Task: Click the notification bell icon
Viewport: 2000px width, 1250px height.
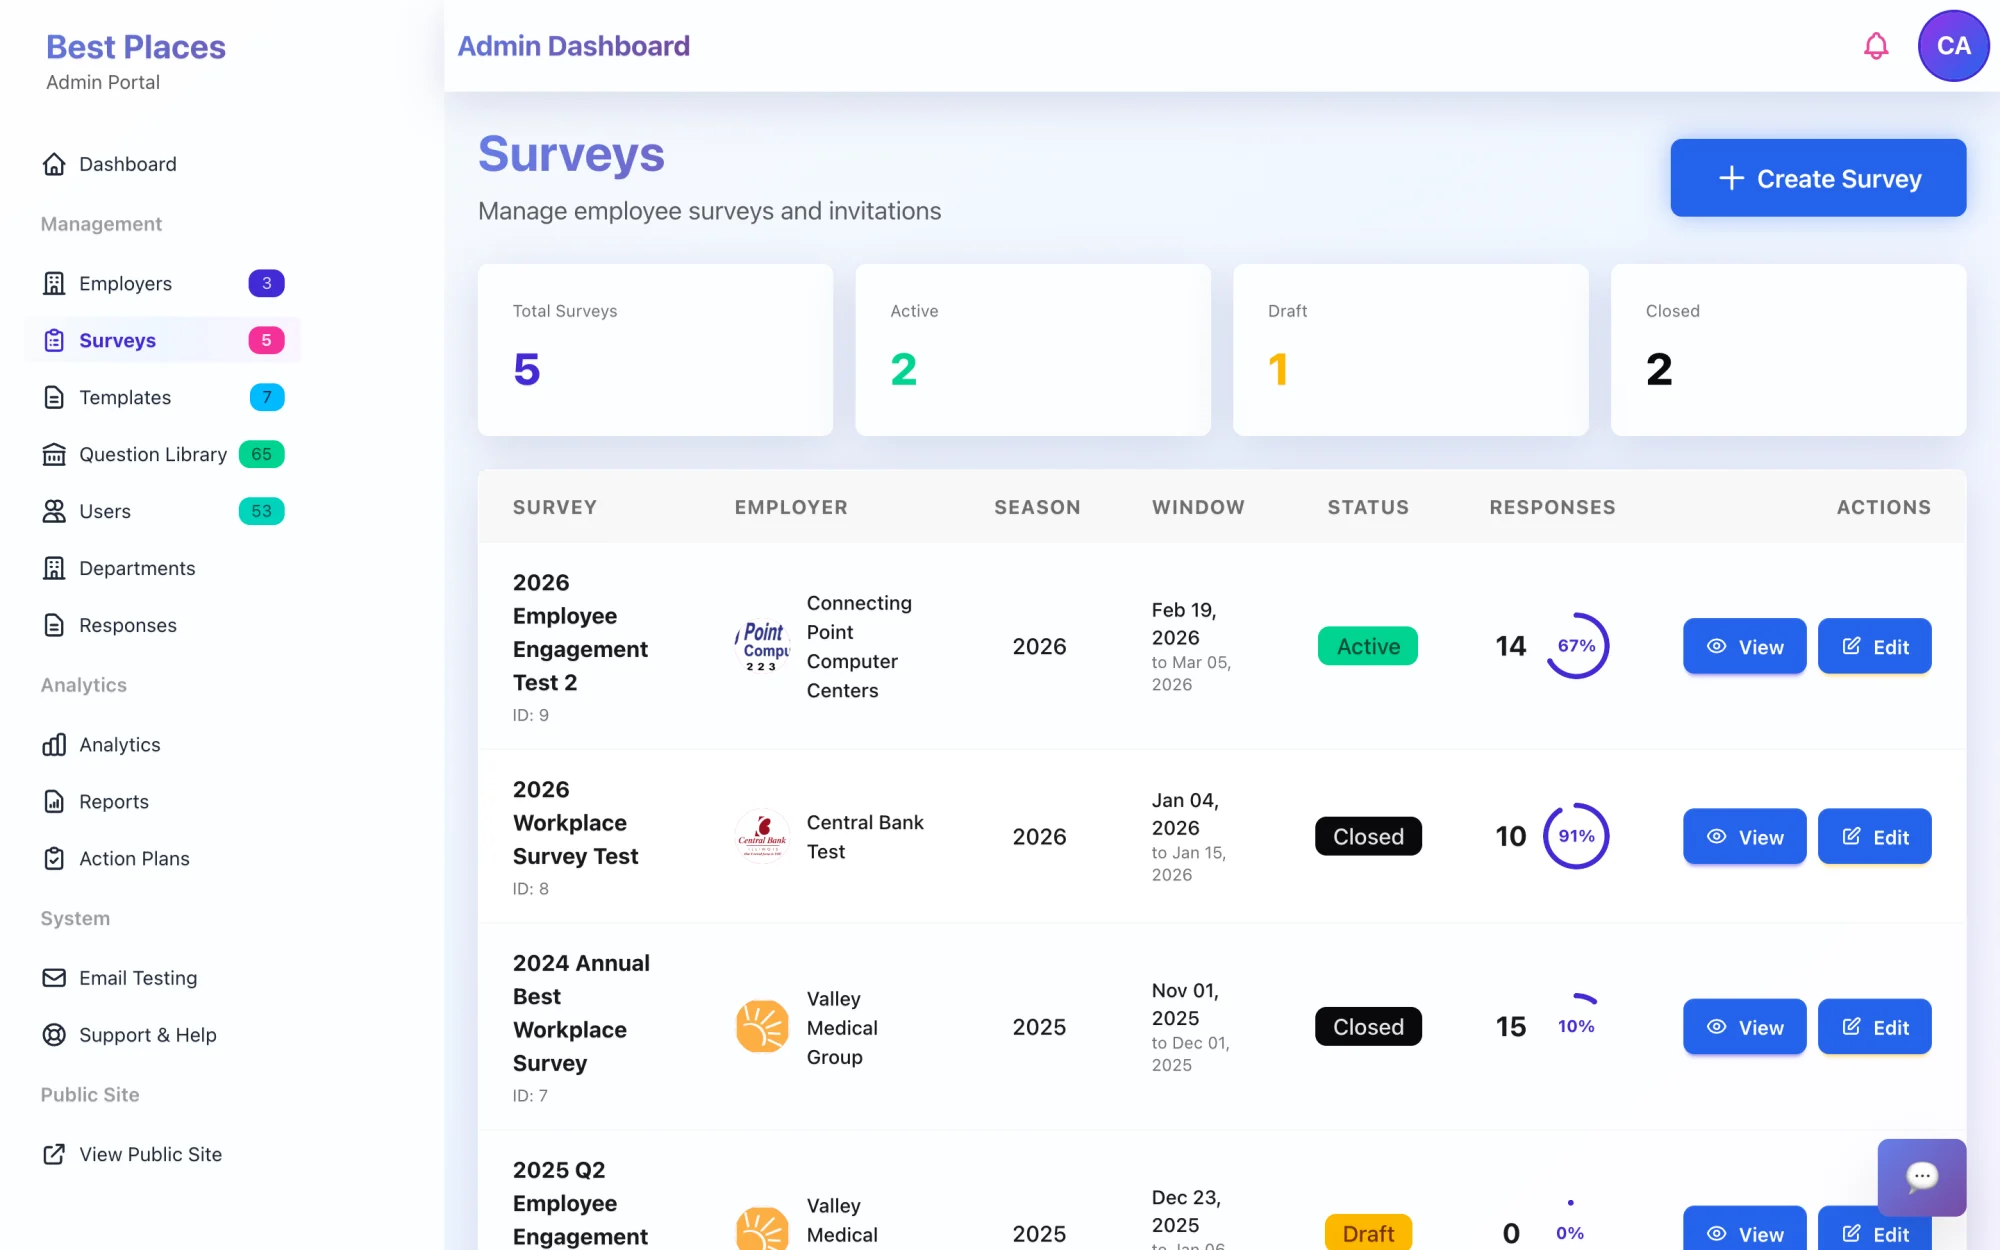Action: coord(1876,46)
